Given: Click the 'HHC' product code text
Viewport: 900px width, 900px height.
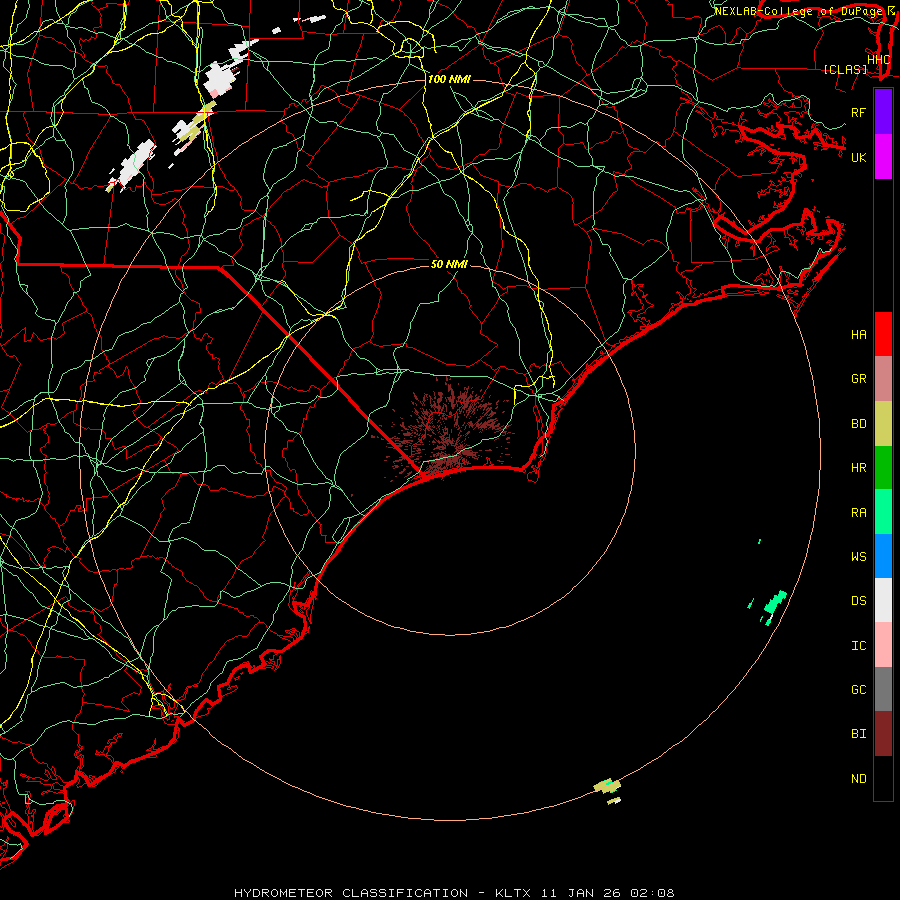Looking at the screenshot, I should (879, 59).
